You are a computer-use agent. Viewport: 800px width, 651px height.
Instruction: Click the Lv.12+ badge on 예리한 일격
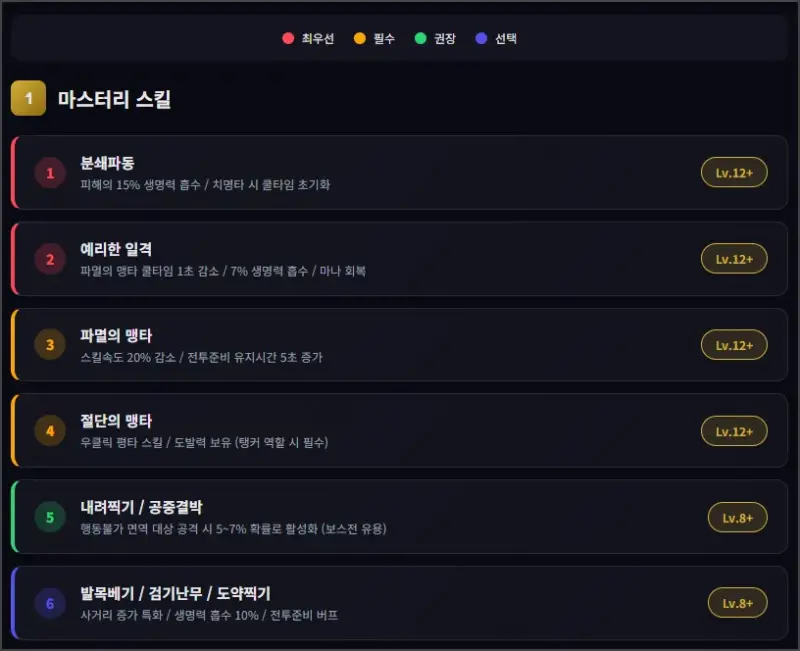click(735, 259)
